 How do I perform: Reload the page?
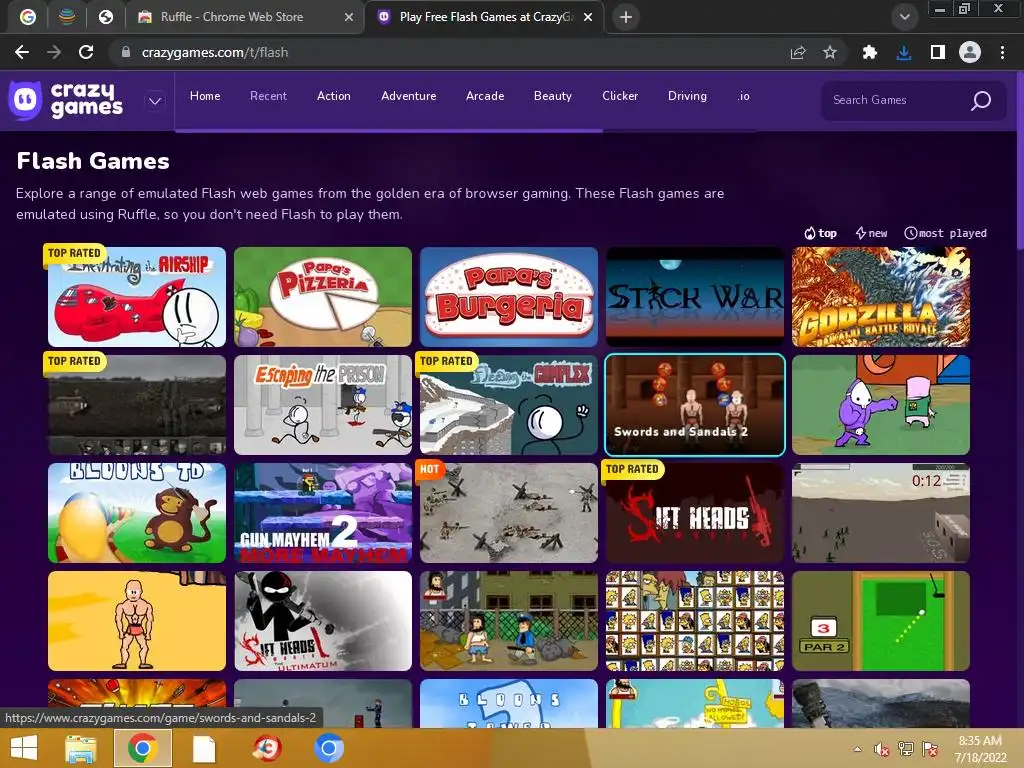86,52
